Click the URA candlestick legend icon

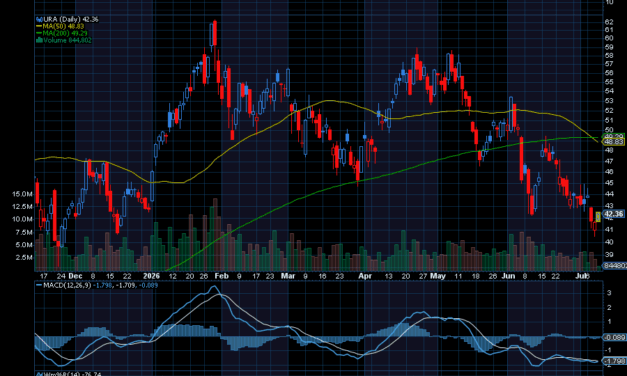pos(39,19)
